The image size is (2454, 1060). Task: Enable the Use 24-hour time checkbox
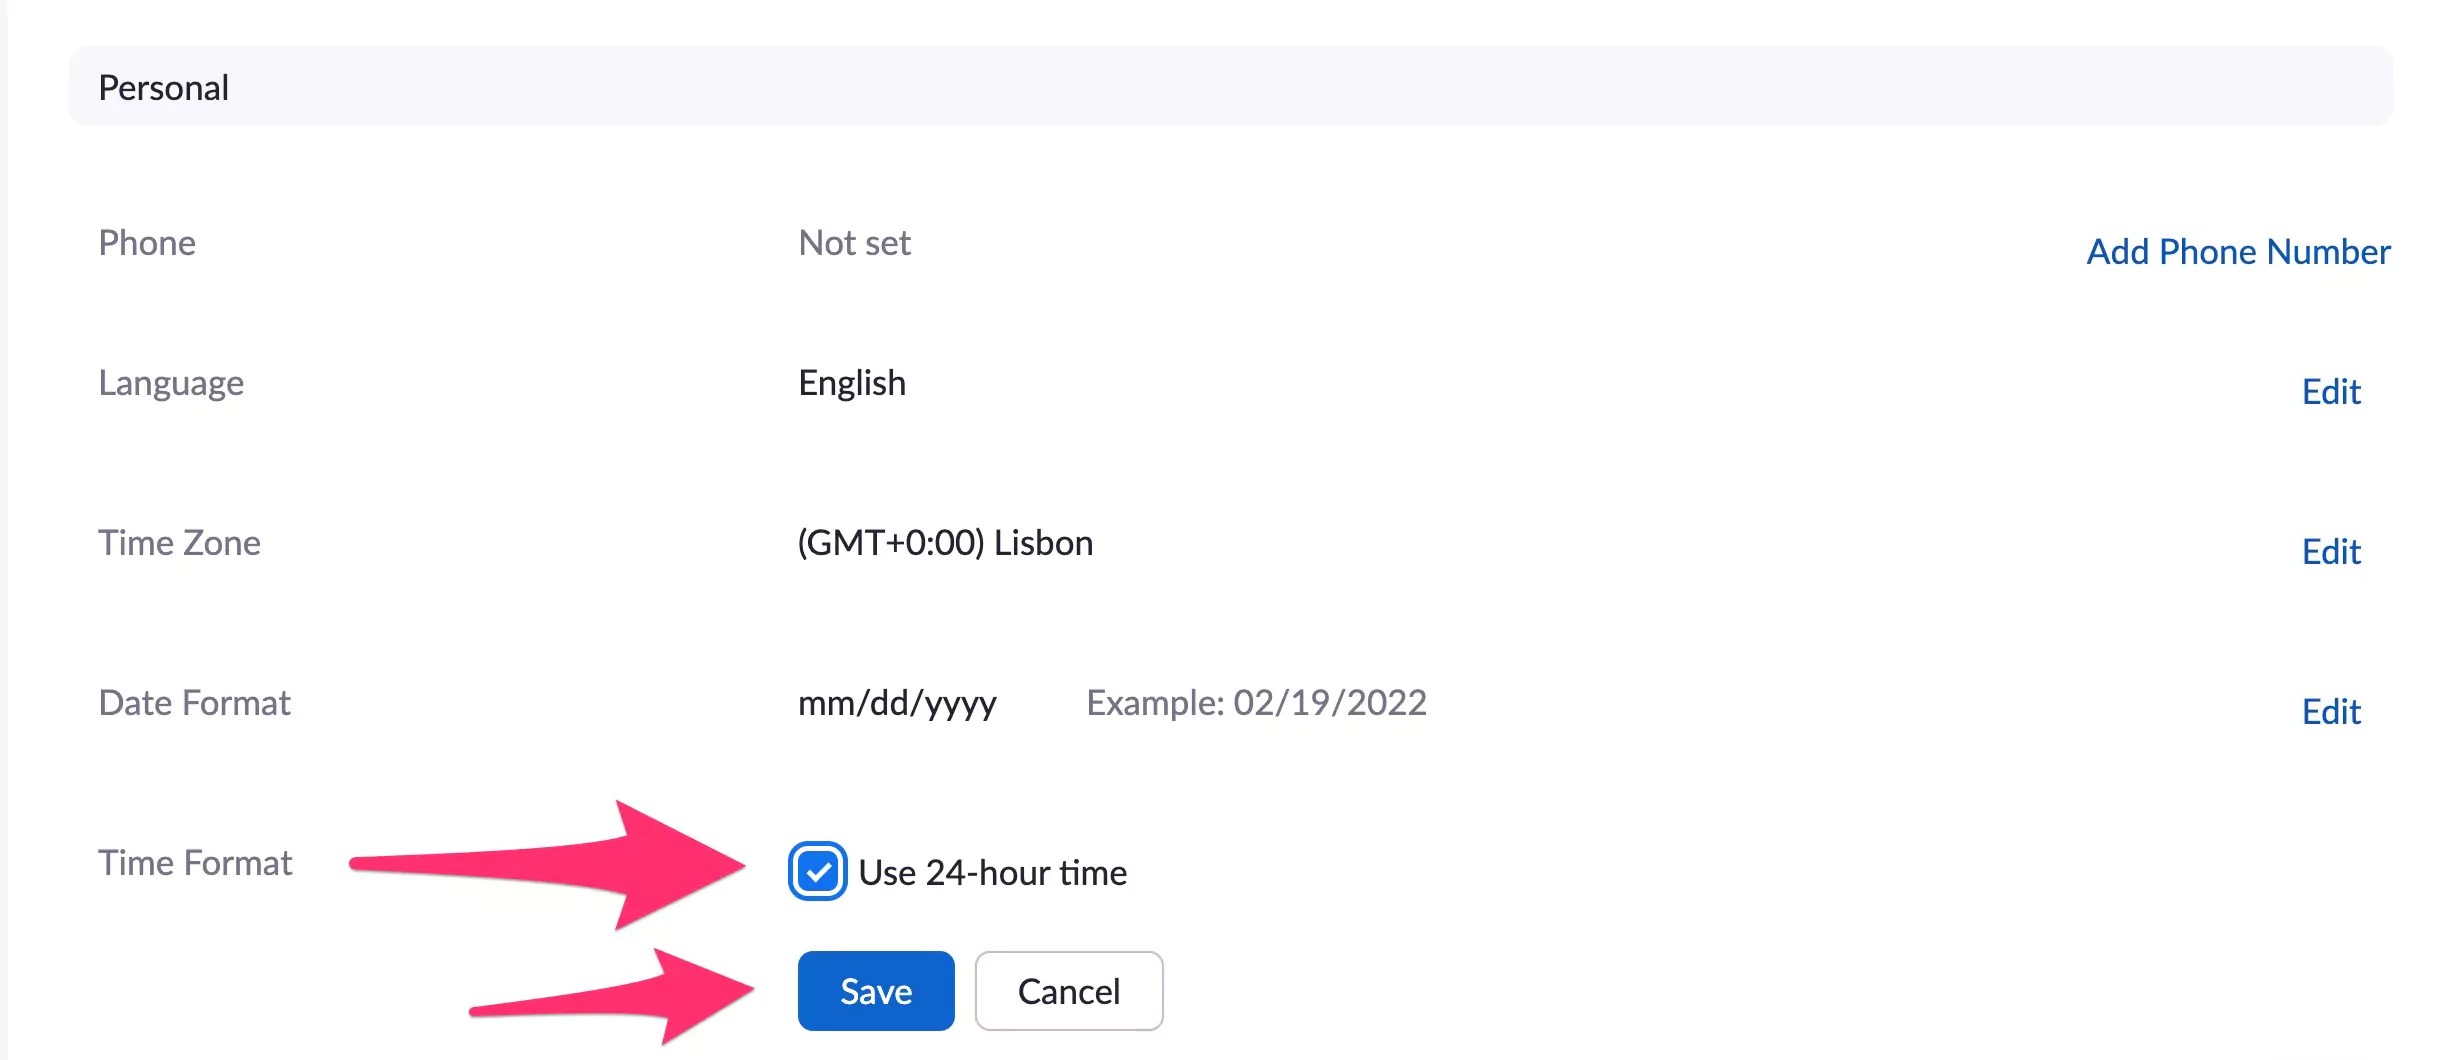817,873
